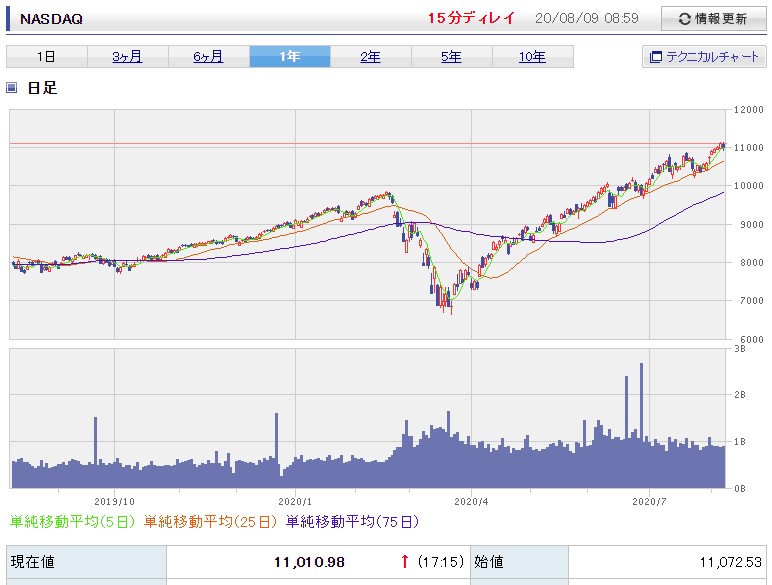The height and width of the screenshot is (585, 772).
Task: Click the latest candlestick near 11000
Action: click(723, 146)
